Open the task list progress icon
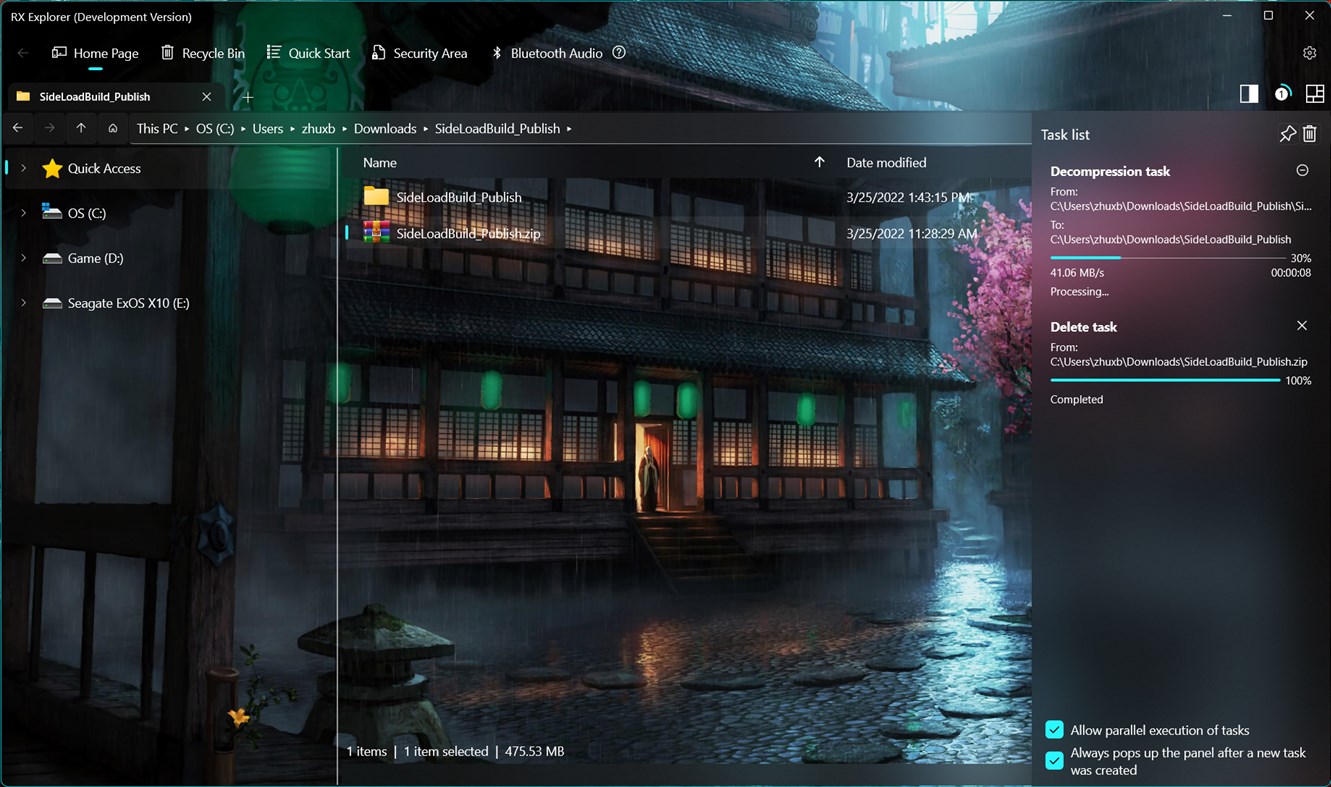This screenshot has height=787, width=1331. [1282, 93]
